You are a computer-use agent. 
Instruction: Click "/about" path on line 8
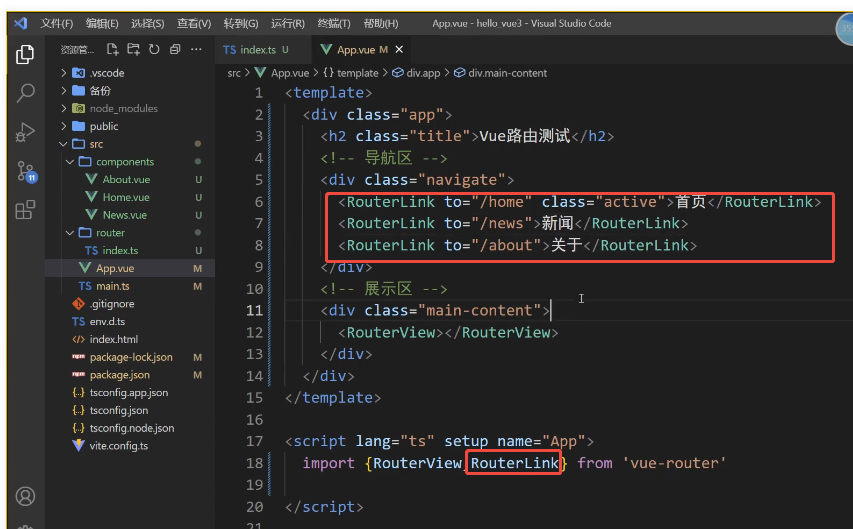coord(506,245)
